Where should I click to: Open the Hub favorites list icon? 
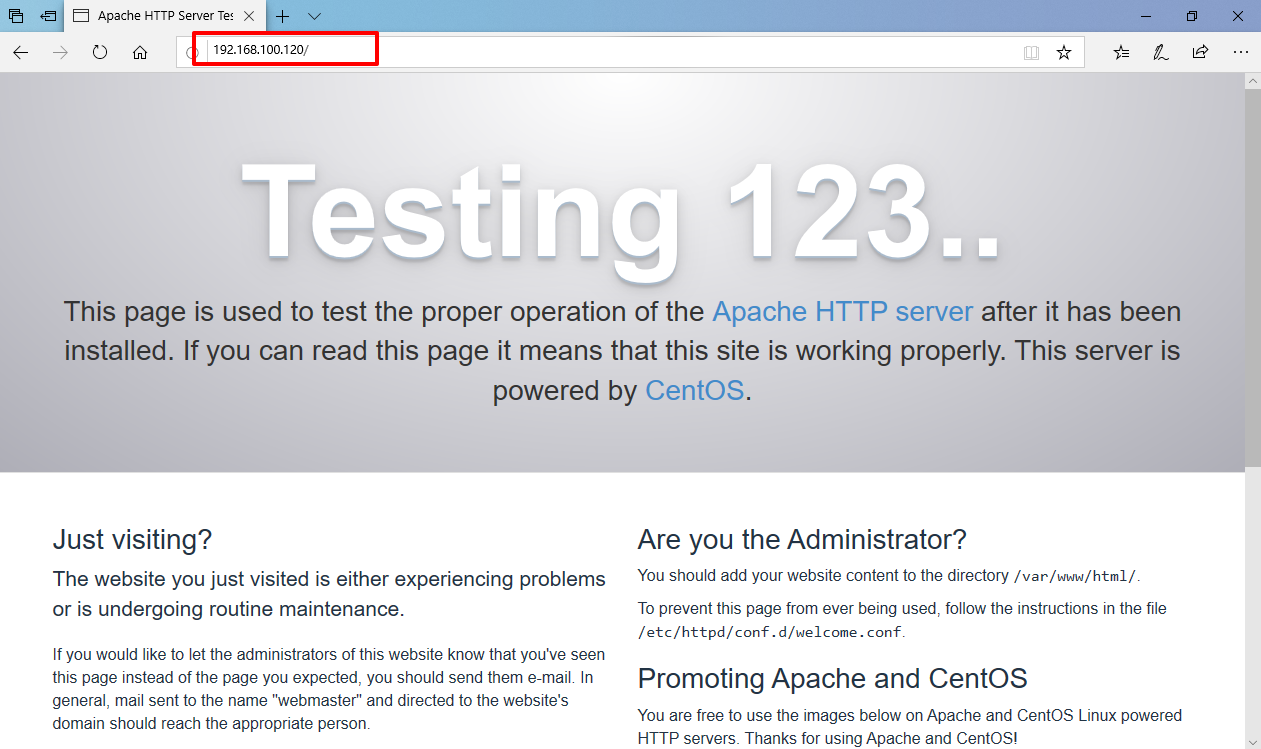click(1122, 53)
